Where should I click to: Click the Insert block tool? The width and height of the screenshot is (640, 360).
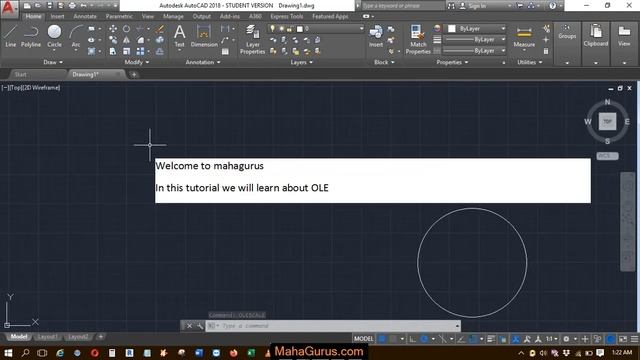[376, 36]
